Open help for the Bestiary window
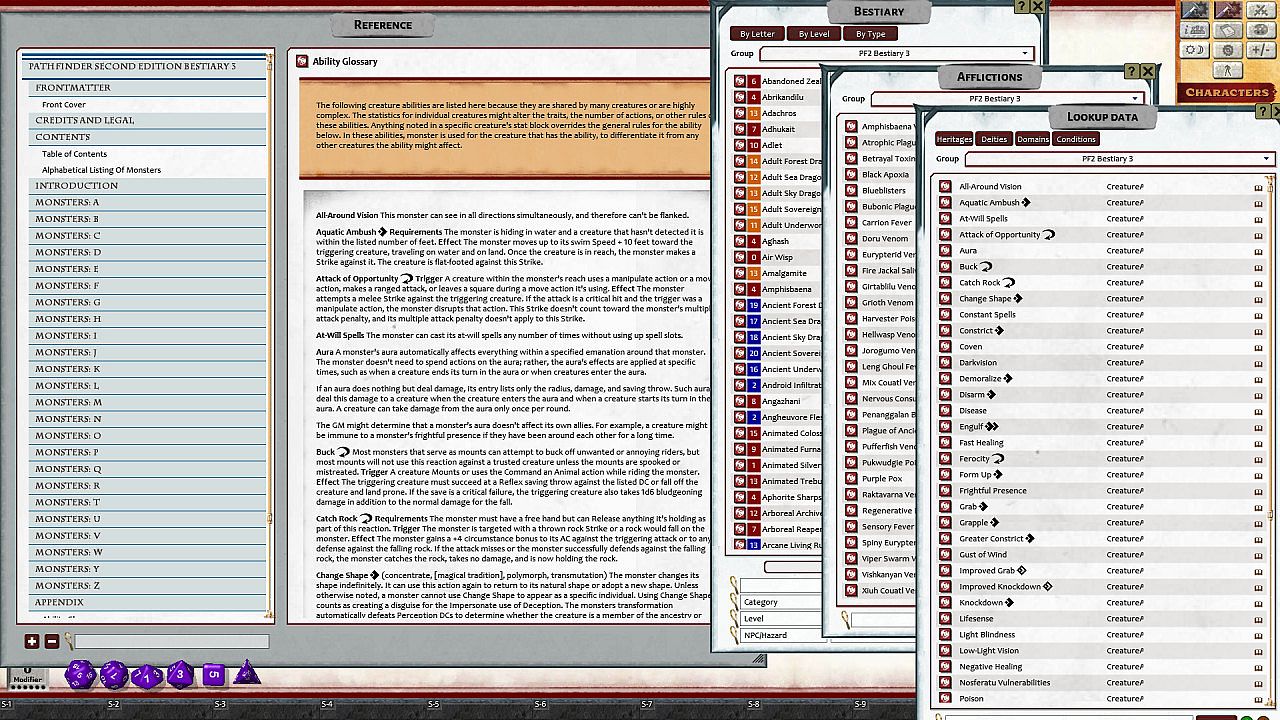This screenshot has width=1280, height=720. coord(1021,7)
